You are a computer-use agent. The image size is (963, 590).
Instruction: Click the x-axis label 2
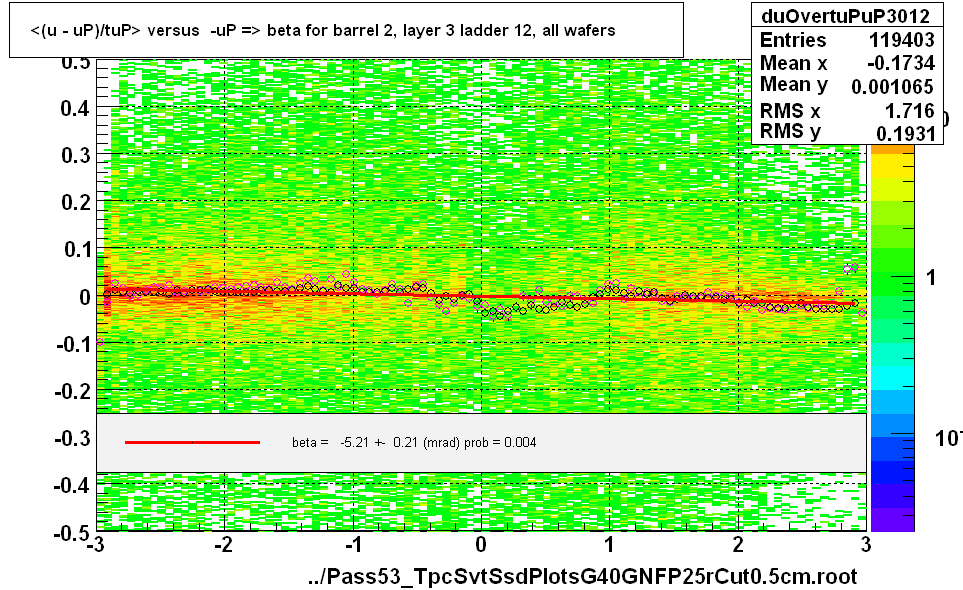pyautogui.click(x=738, y=545)
